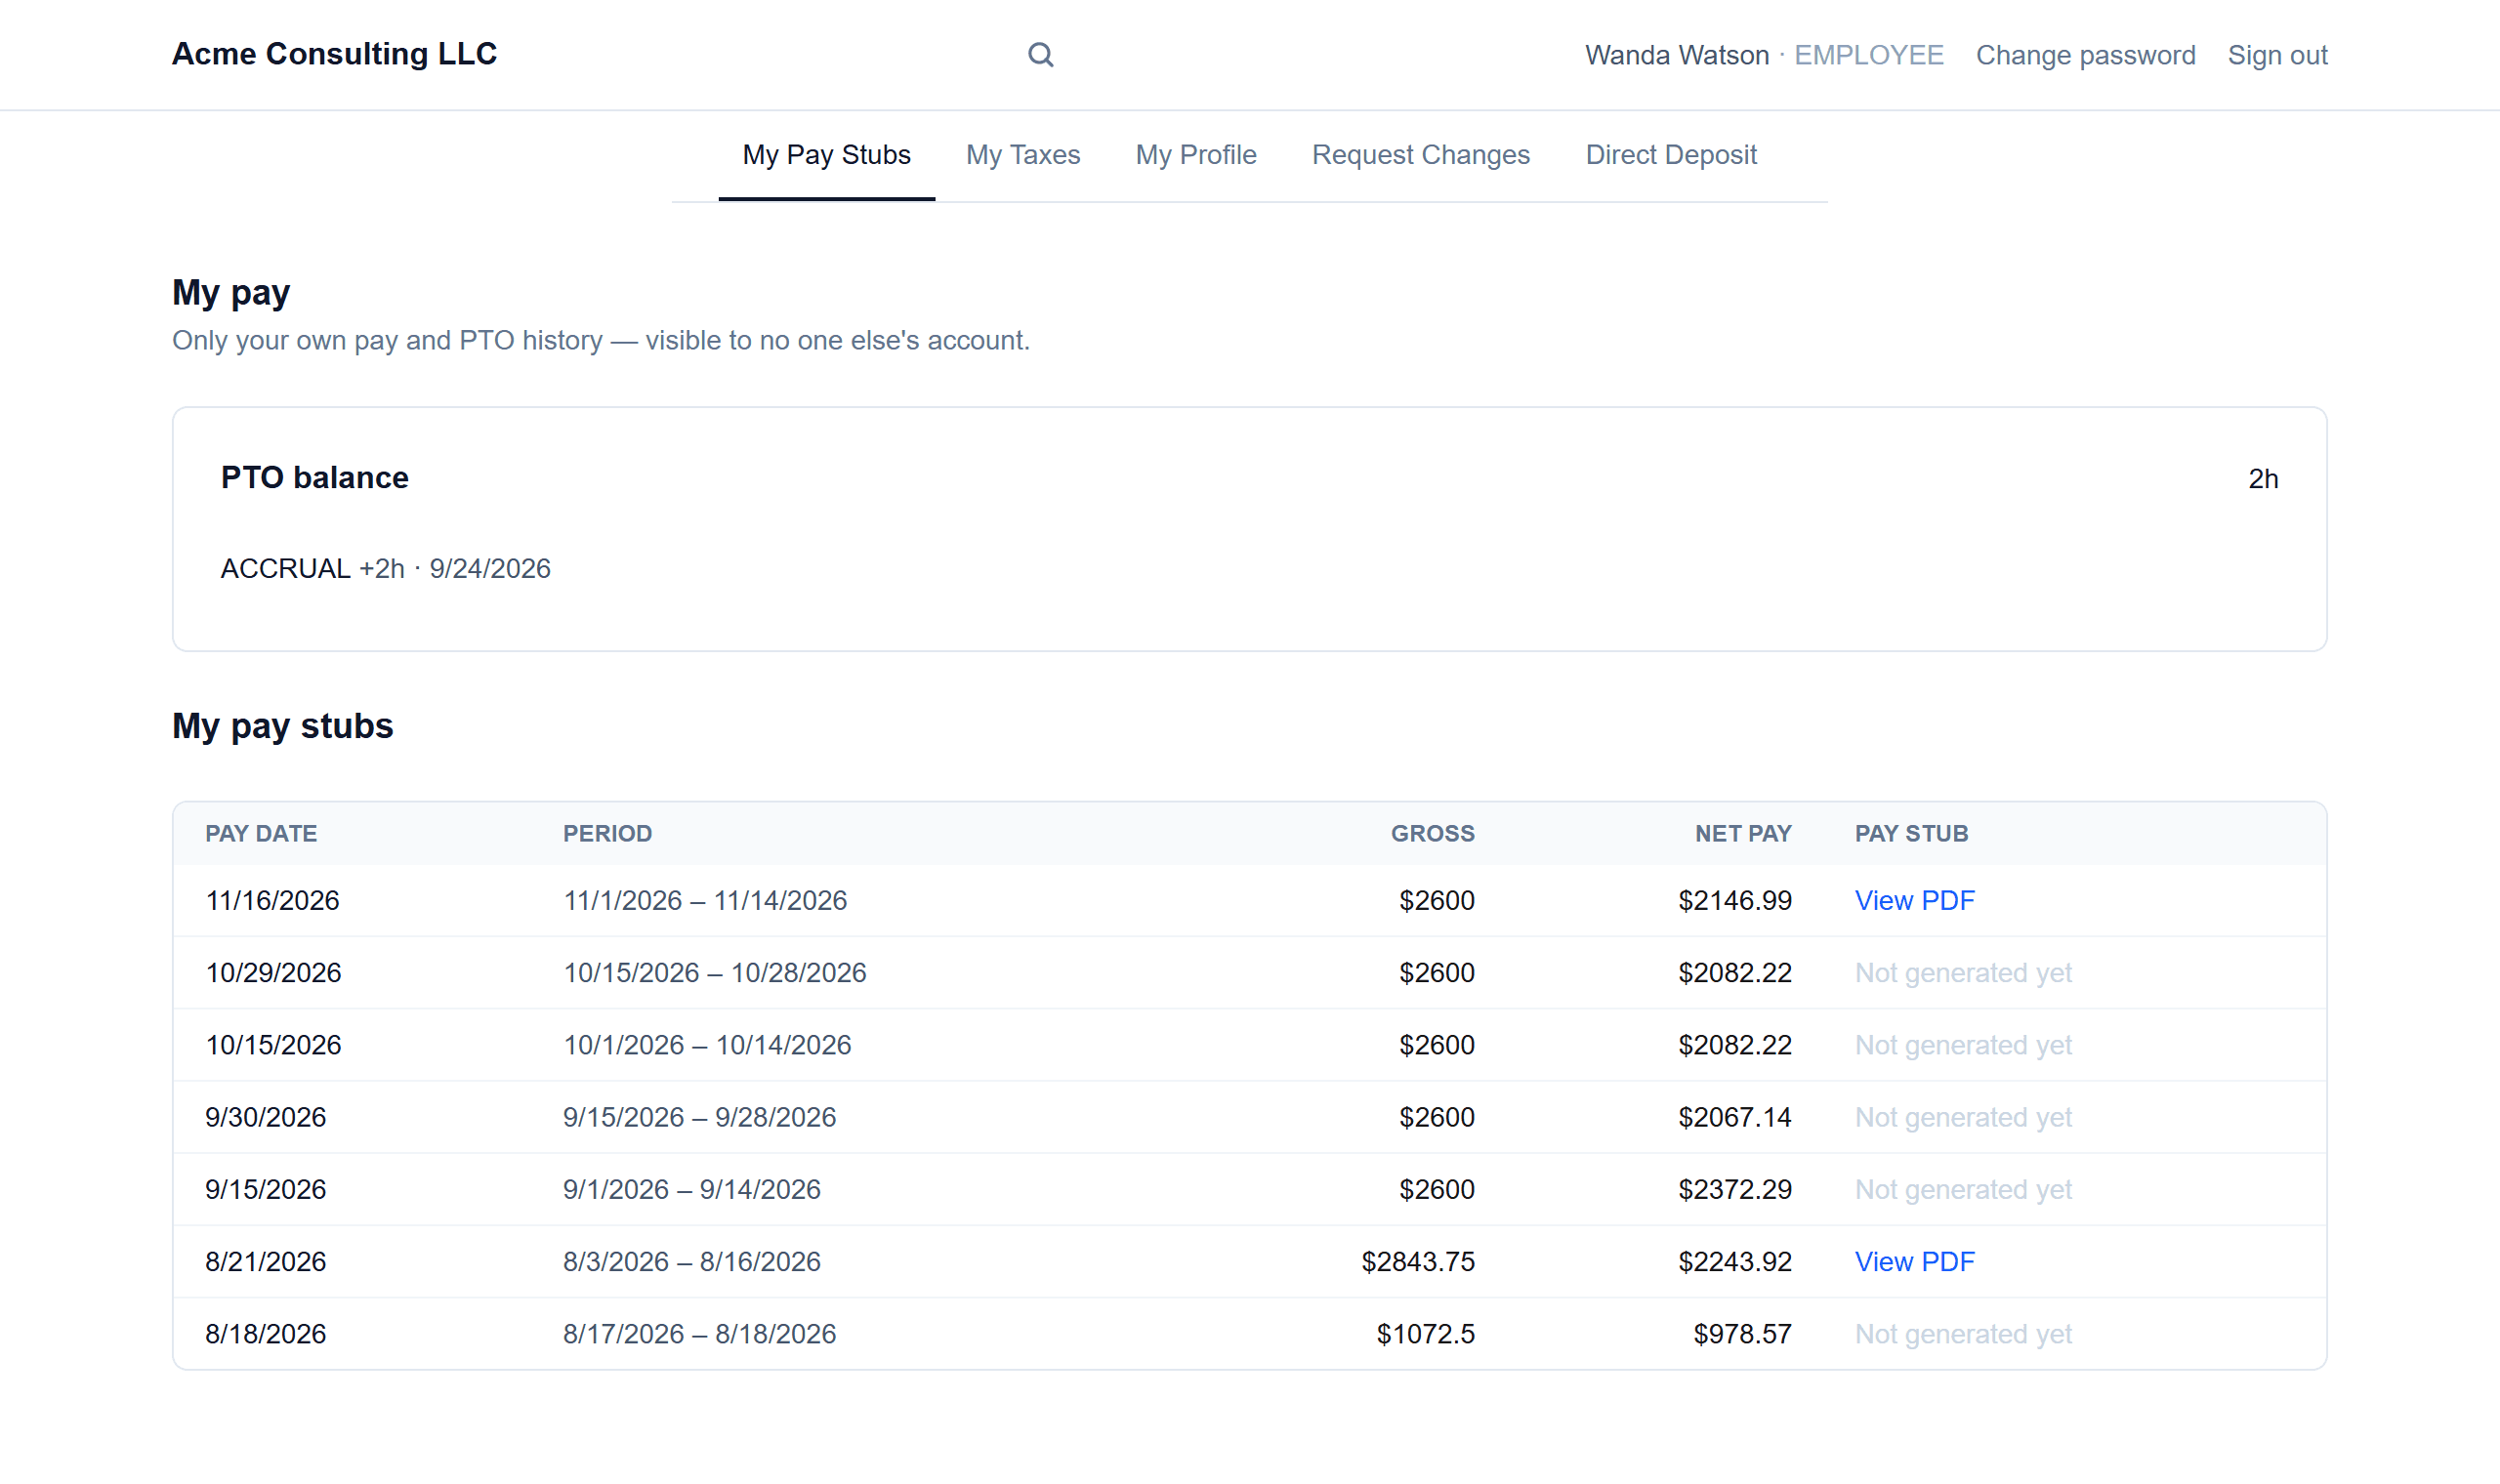Click the EMPLOYEE role label
This screenshot has width=2500, height=1484.
pyautogui.click(x=1868, y=55)
